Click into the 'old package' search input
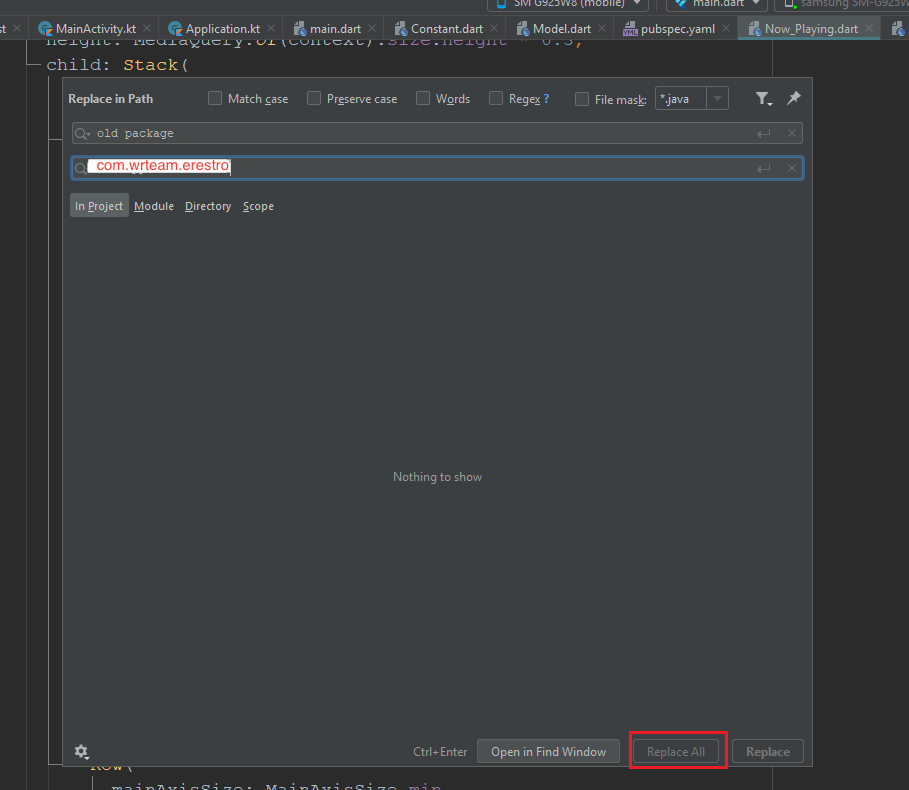This screenshot has width=909, height=790. (x=420, y=133)
